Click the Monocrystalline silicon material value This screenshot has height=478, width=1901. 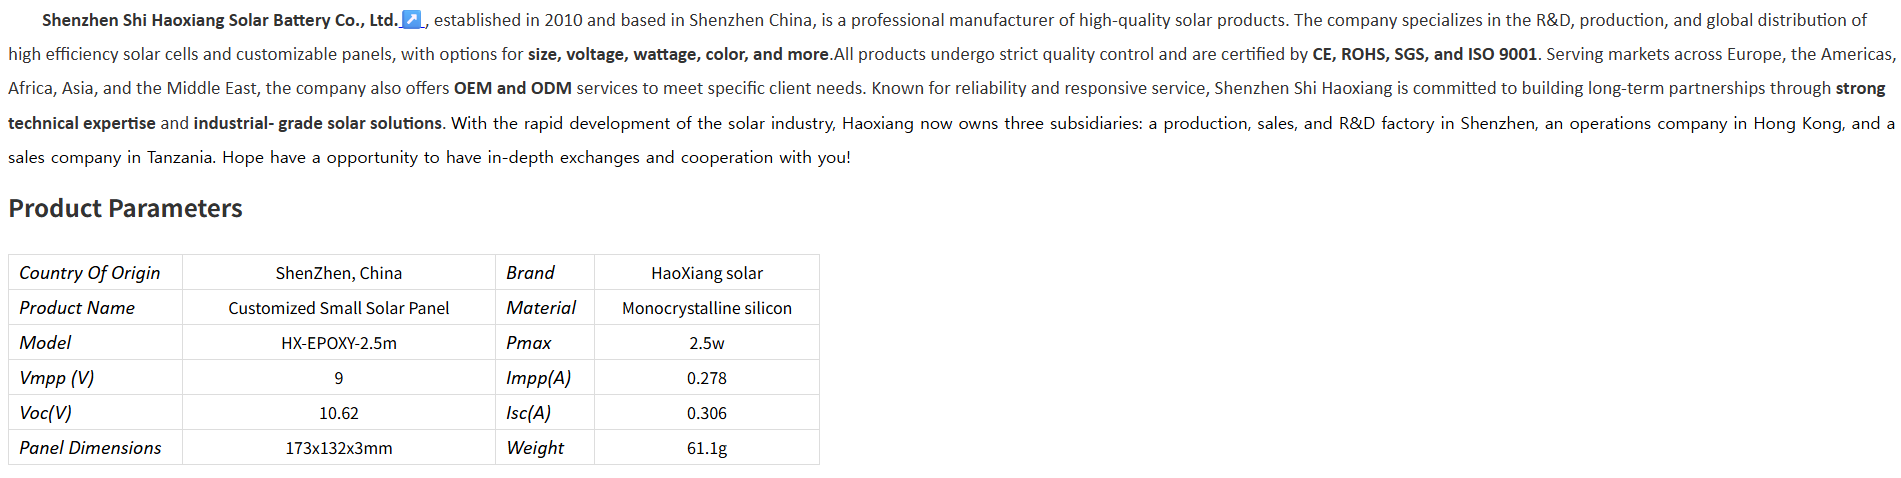click(706, 308)
